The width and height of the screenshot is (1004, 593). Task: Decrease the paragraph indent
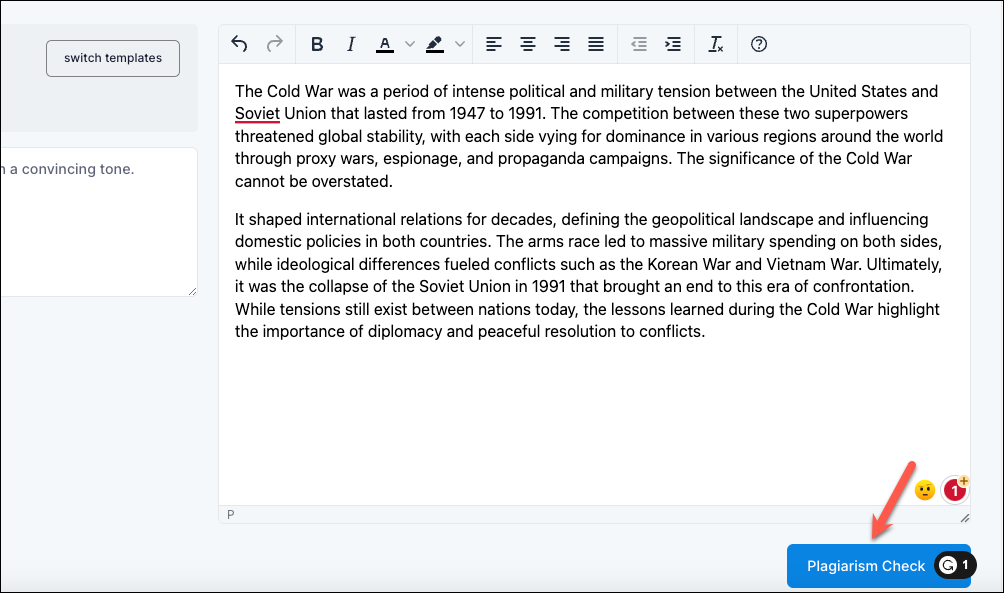(638, 44)
